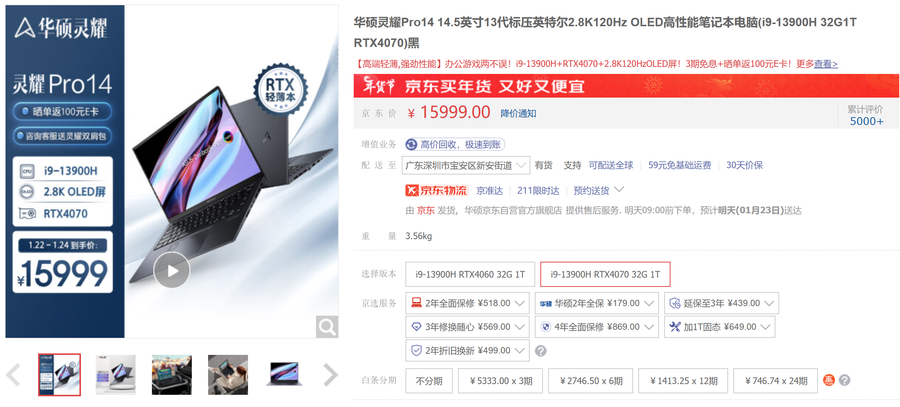The height and width of the screenshot is (407, 900).
Task: Click the 高价回收 recycle icon
Action: 411,145
